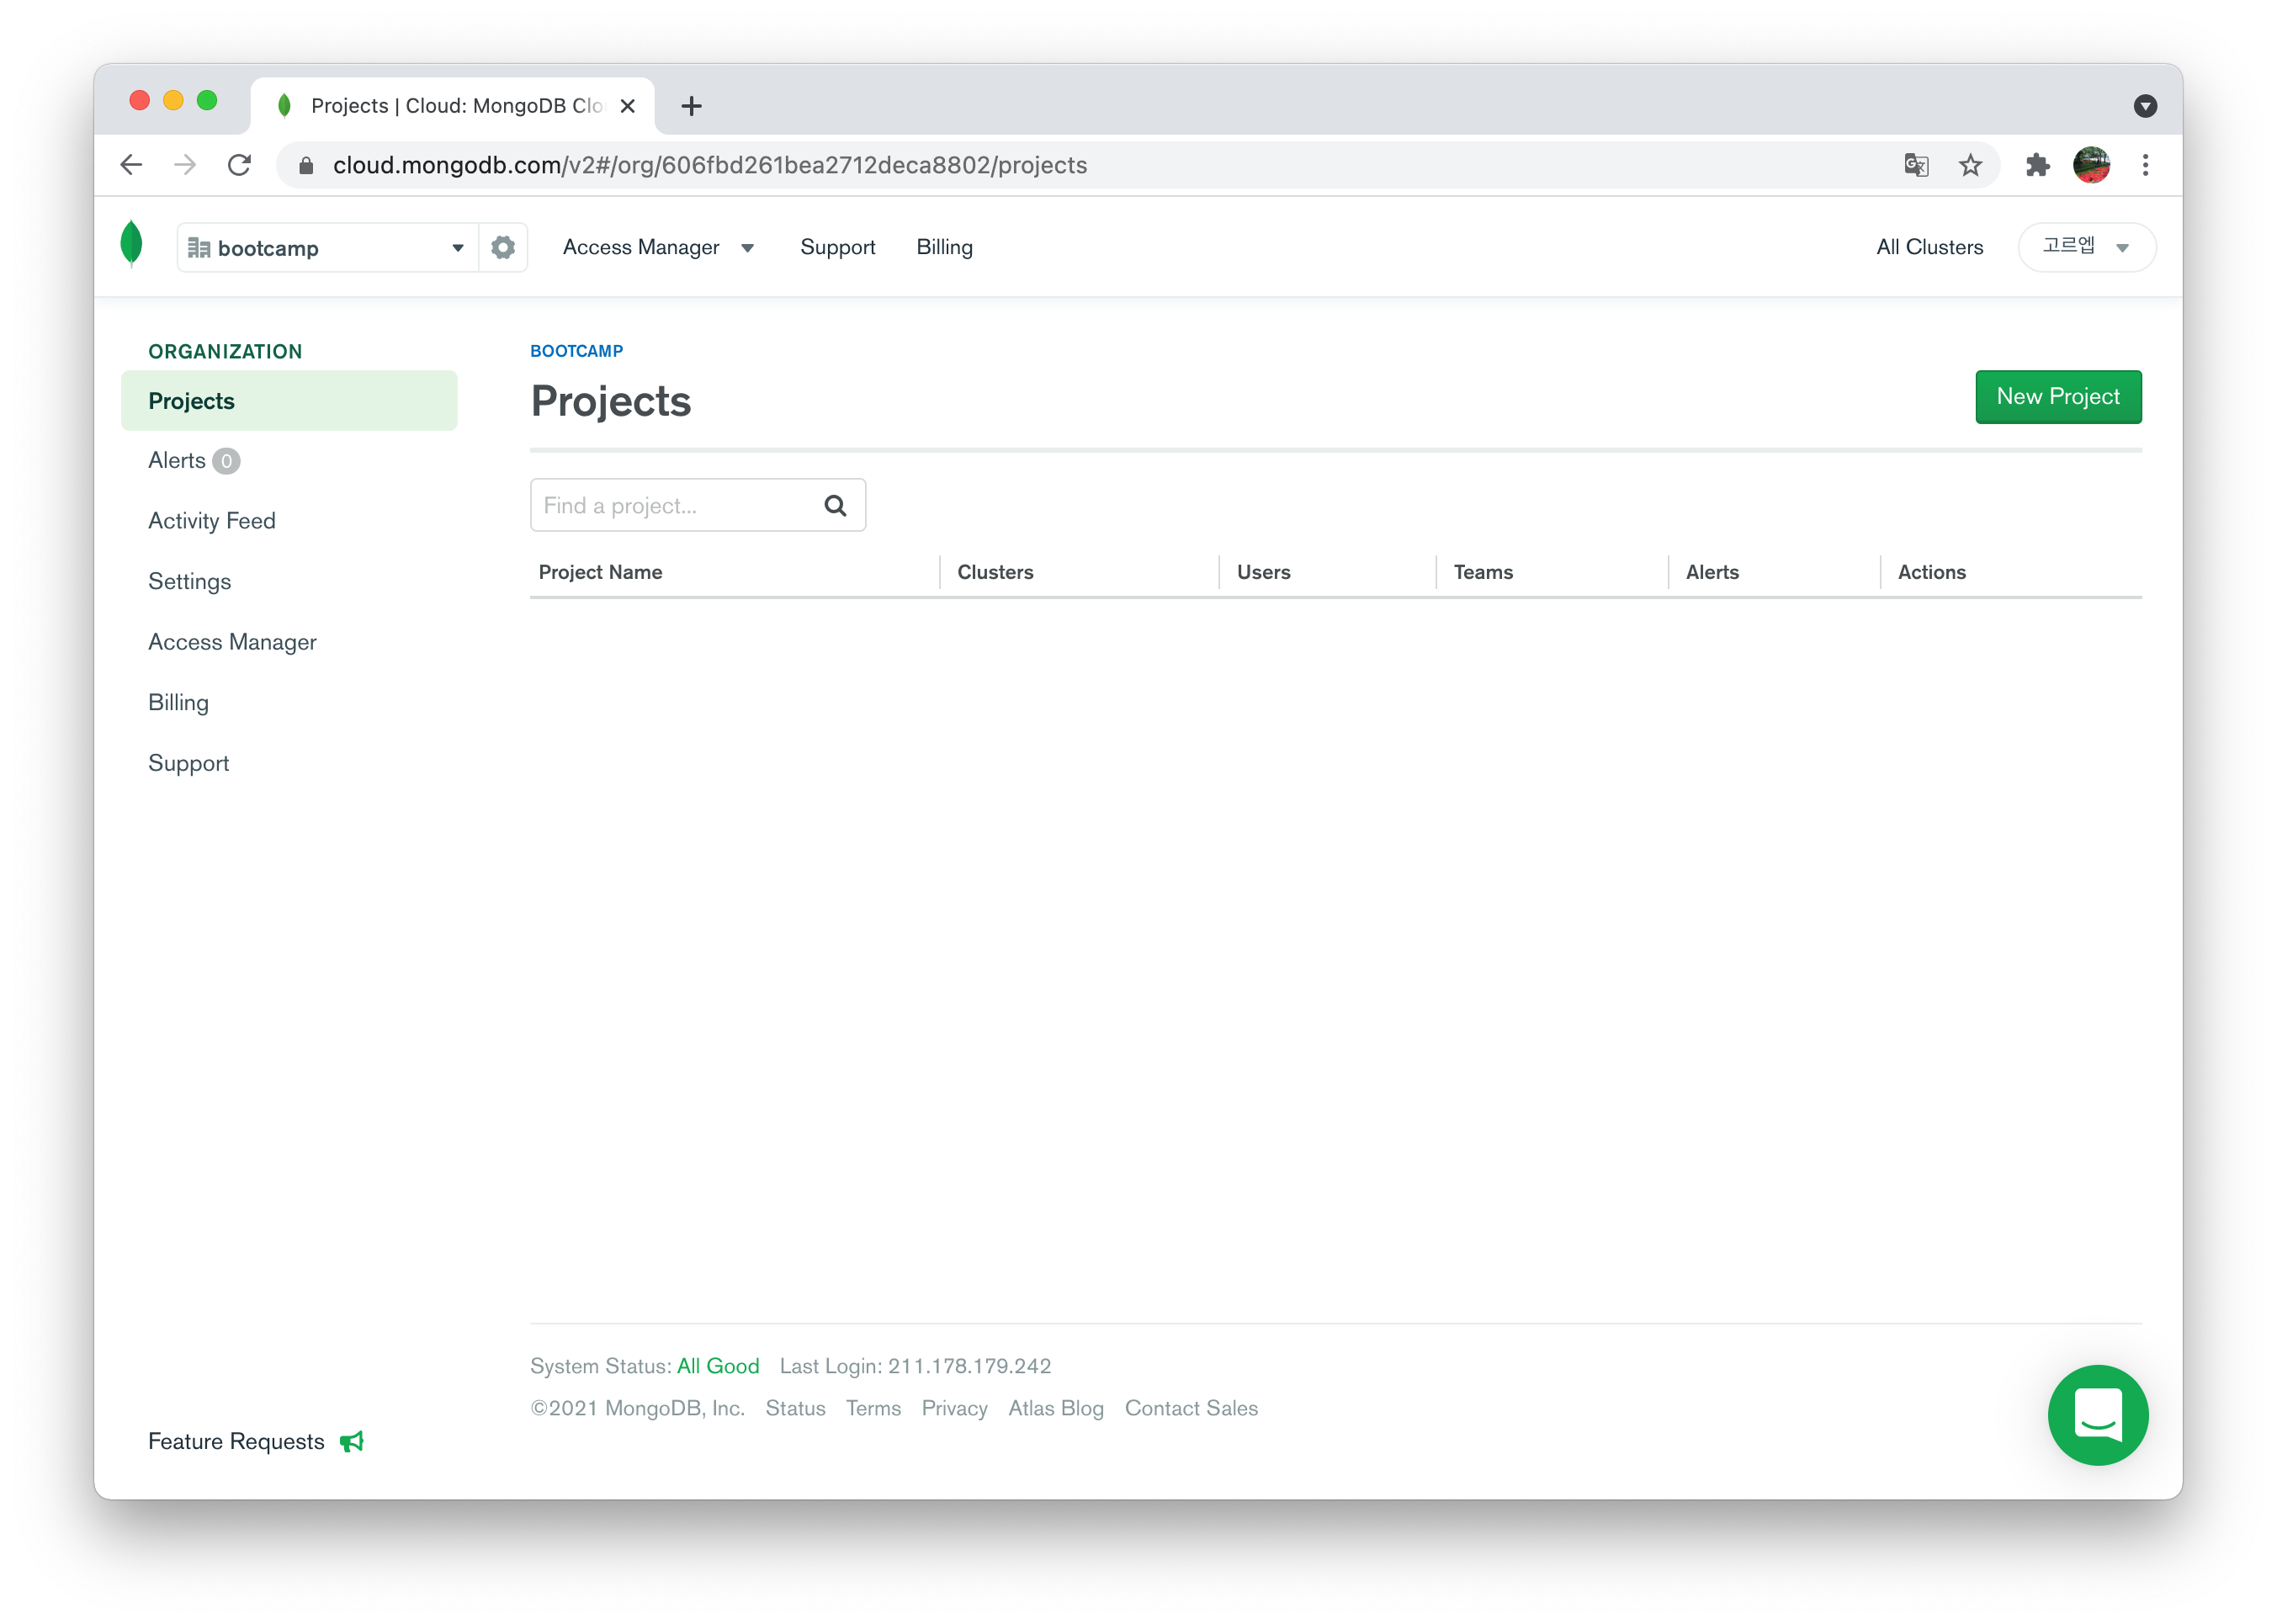This screenshot has width=2277, height=1624.
Task: Click the MongoDB leaf logo
Action: pos(131,244)
